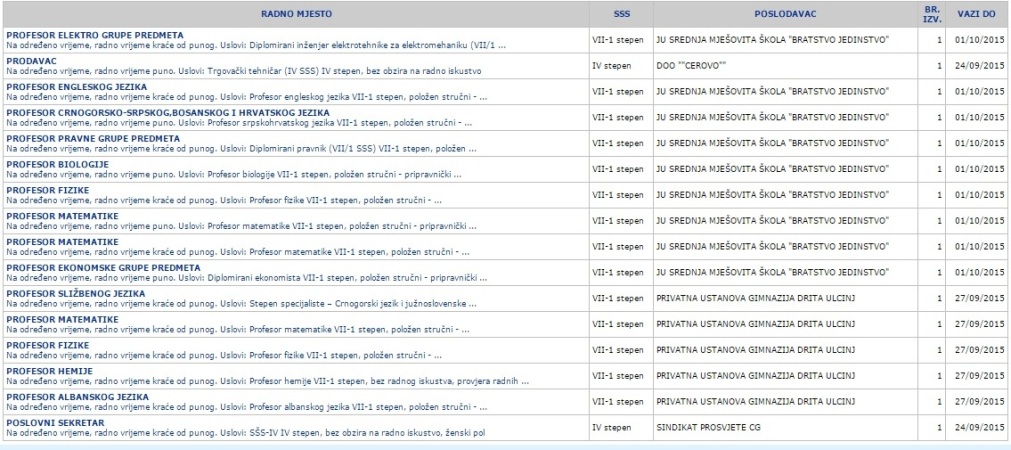
Task: View PROFESOR SLUŽBENOG JEZIKA job details
Action: click(76, 293)
